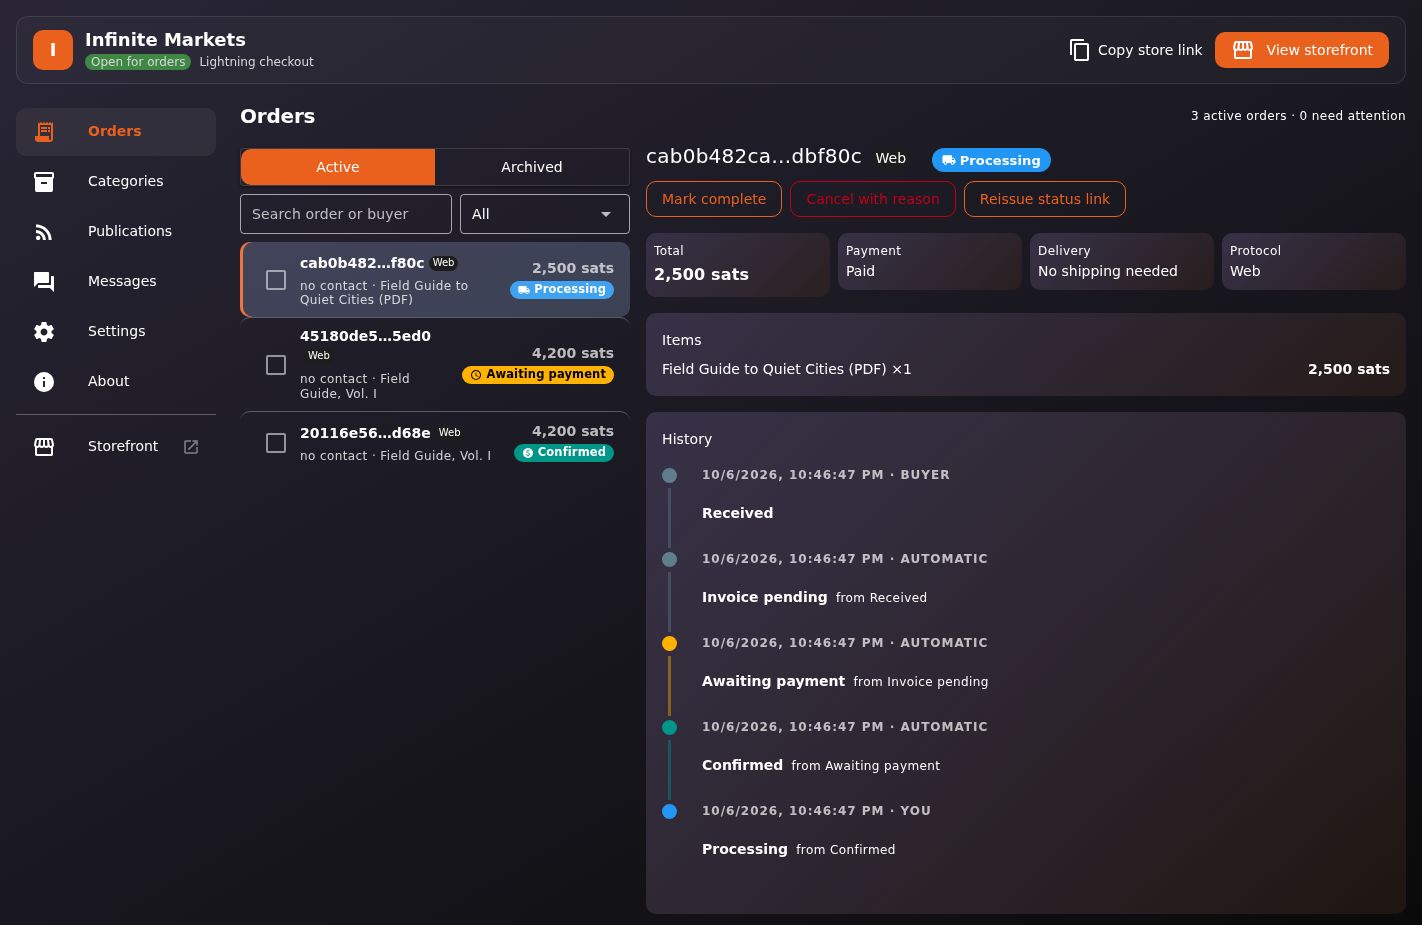Open the All status filter dropdown

point(544,214)
